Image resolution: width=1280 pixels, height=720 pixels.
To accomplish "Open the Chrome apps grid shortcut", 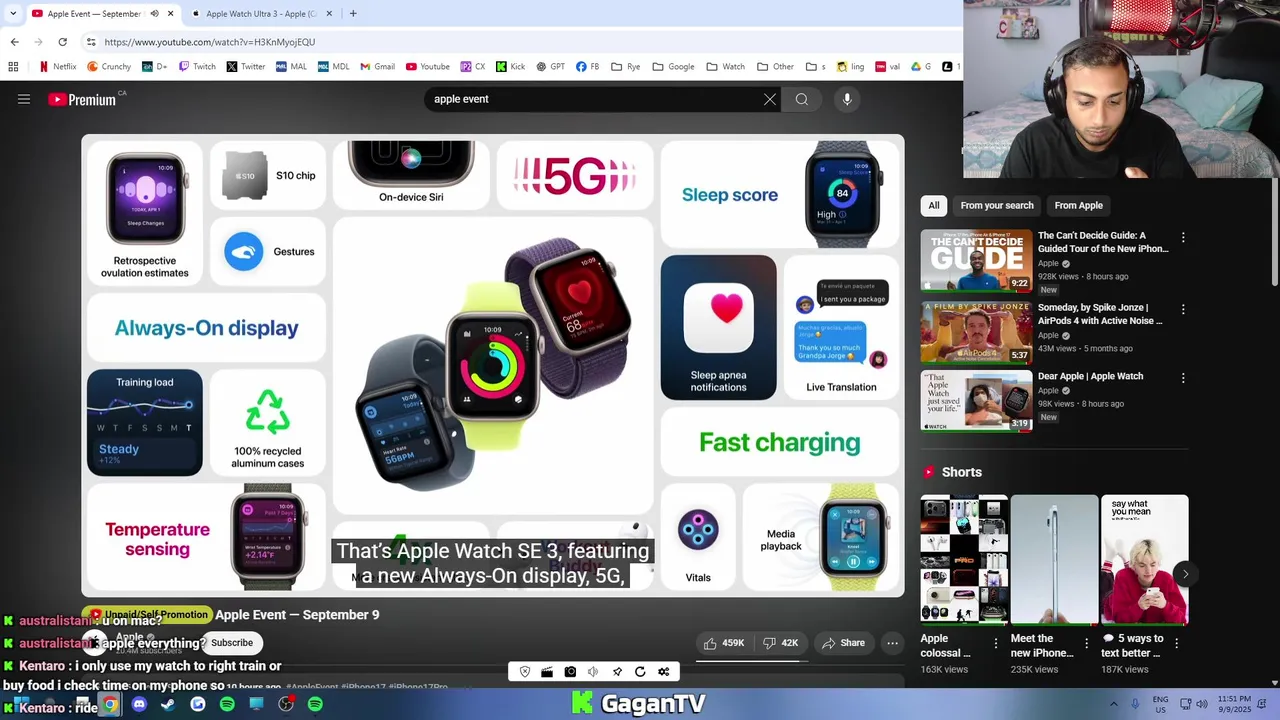I will tap(13, 67).
